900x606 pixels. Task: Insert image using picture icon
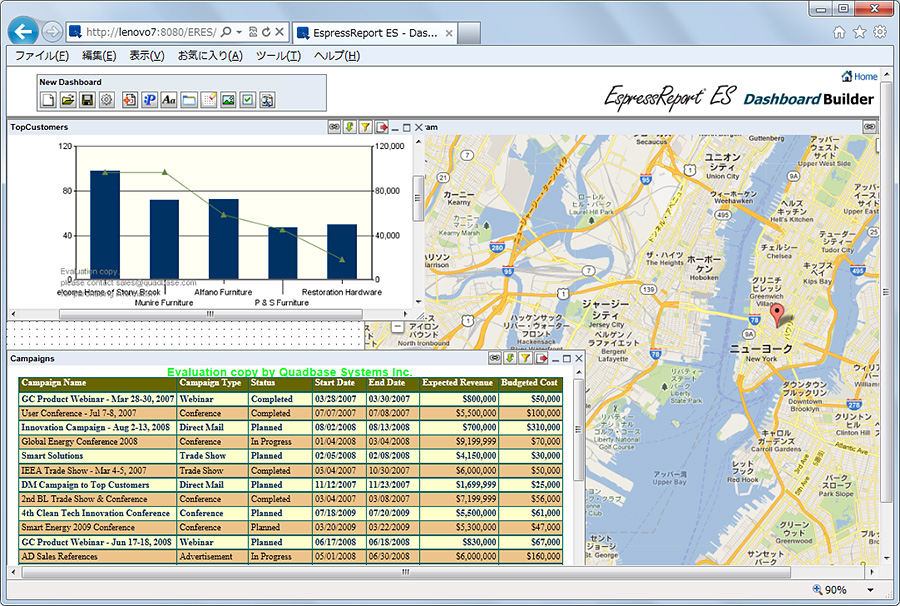(228, 100)
